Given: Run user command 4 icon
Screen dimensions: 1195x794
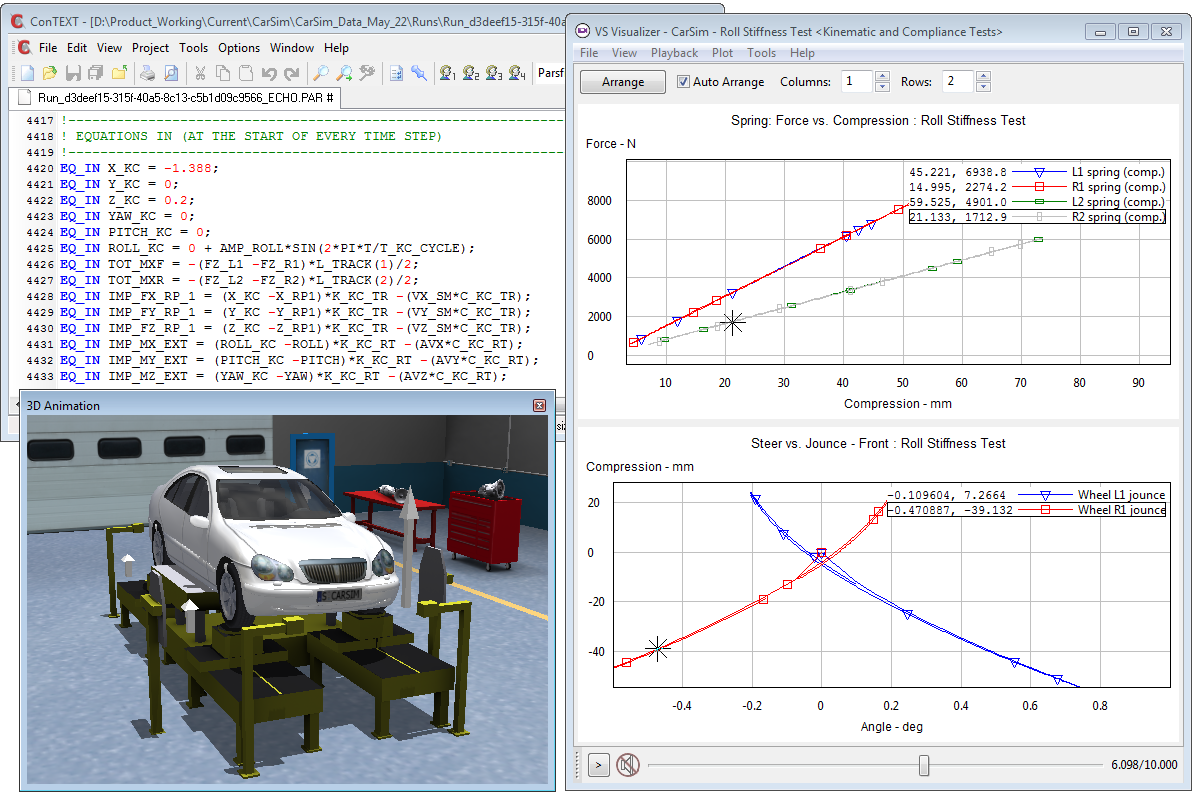Looking at the screenshot, I should 517,73.
